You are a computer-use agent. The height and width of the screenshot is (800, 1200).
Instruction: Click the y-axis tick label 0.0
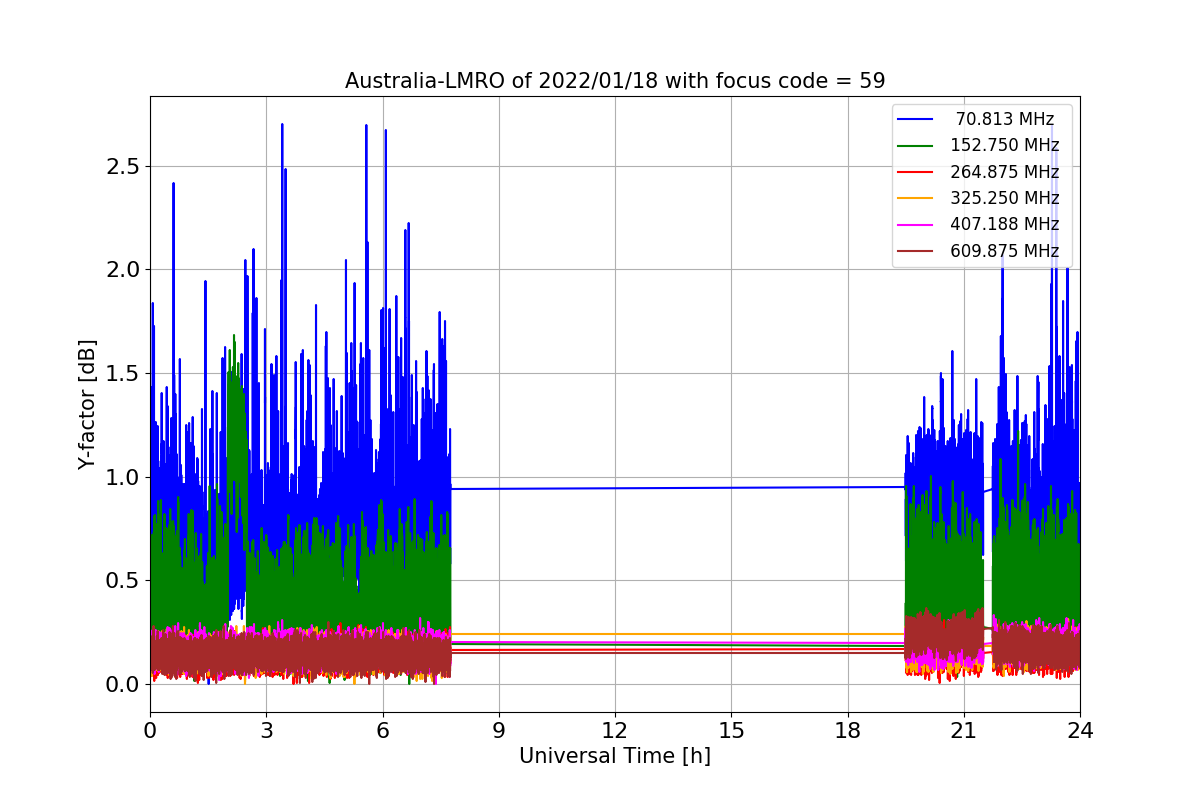(123, 685)
